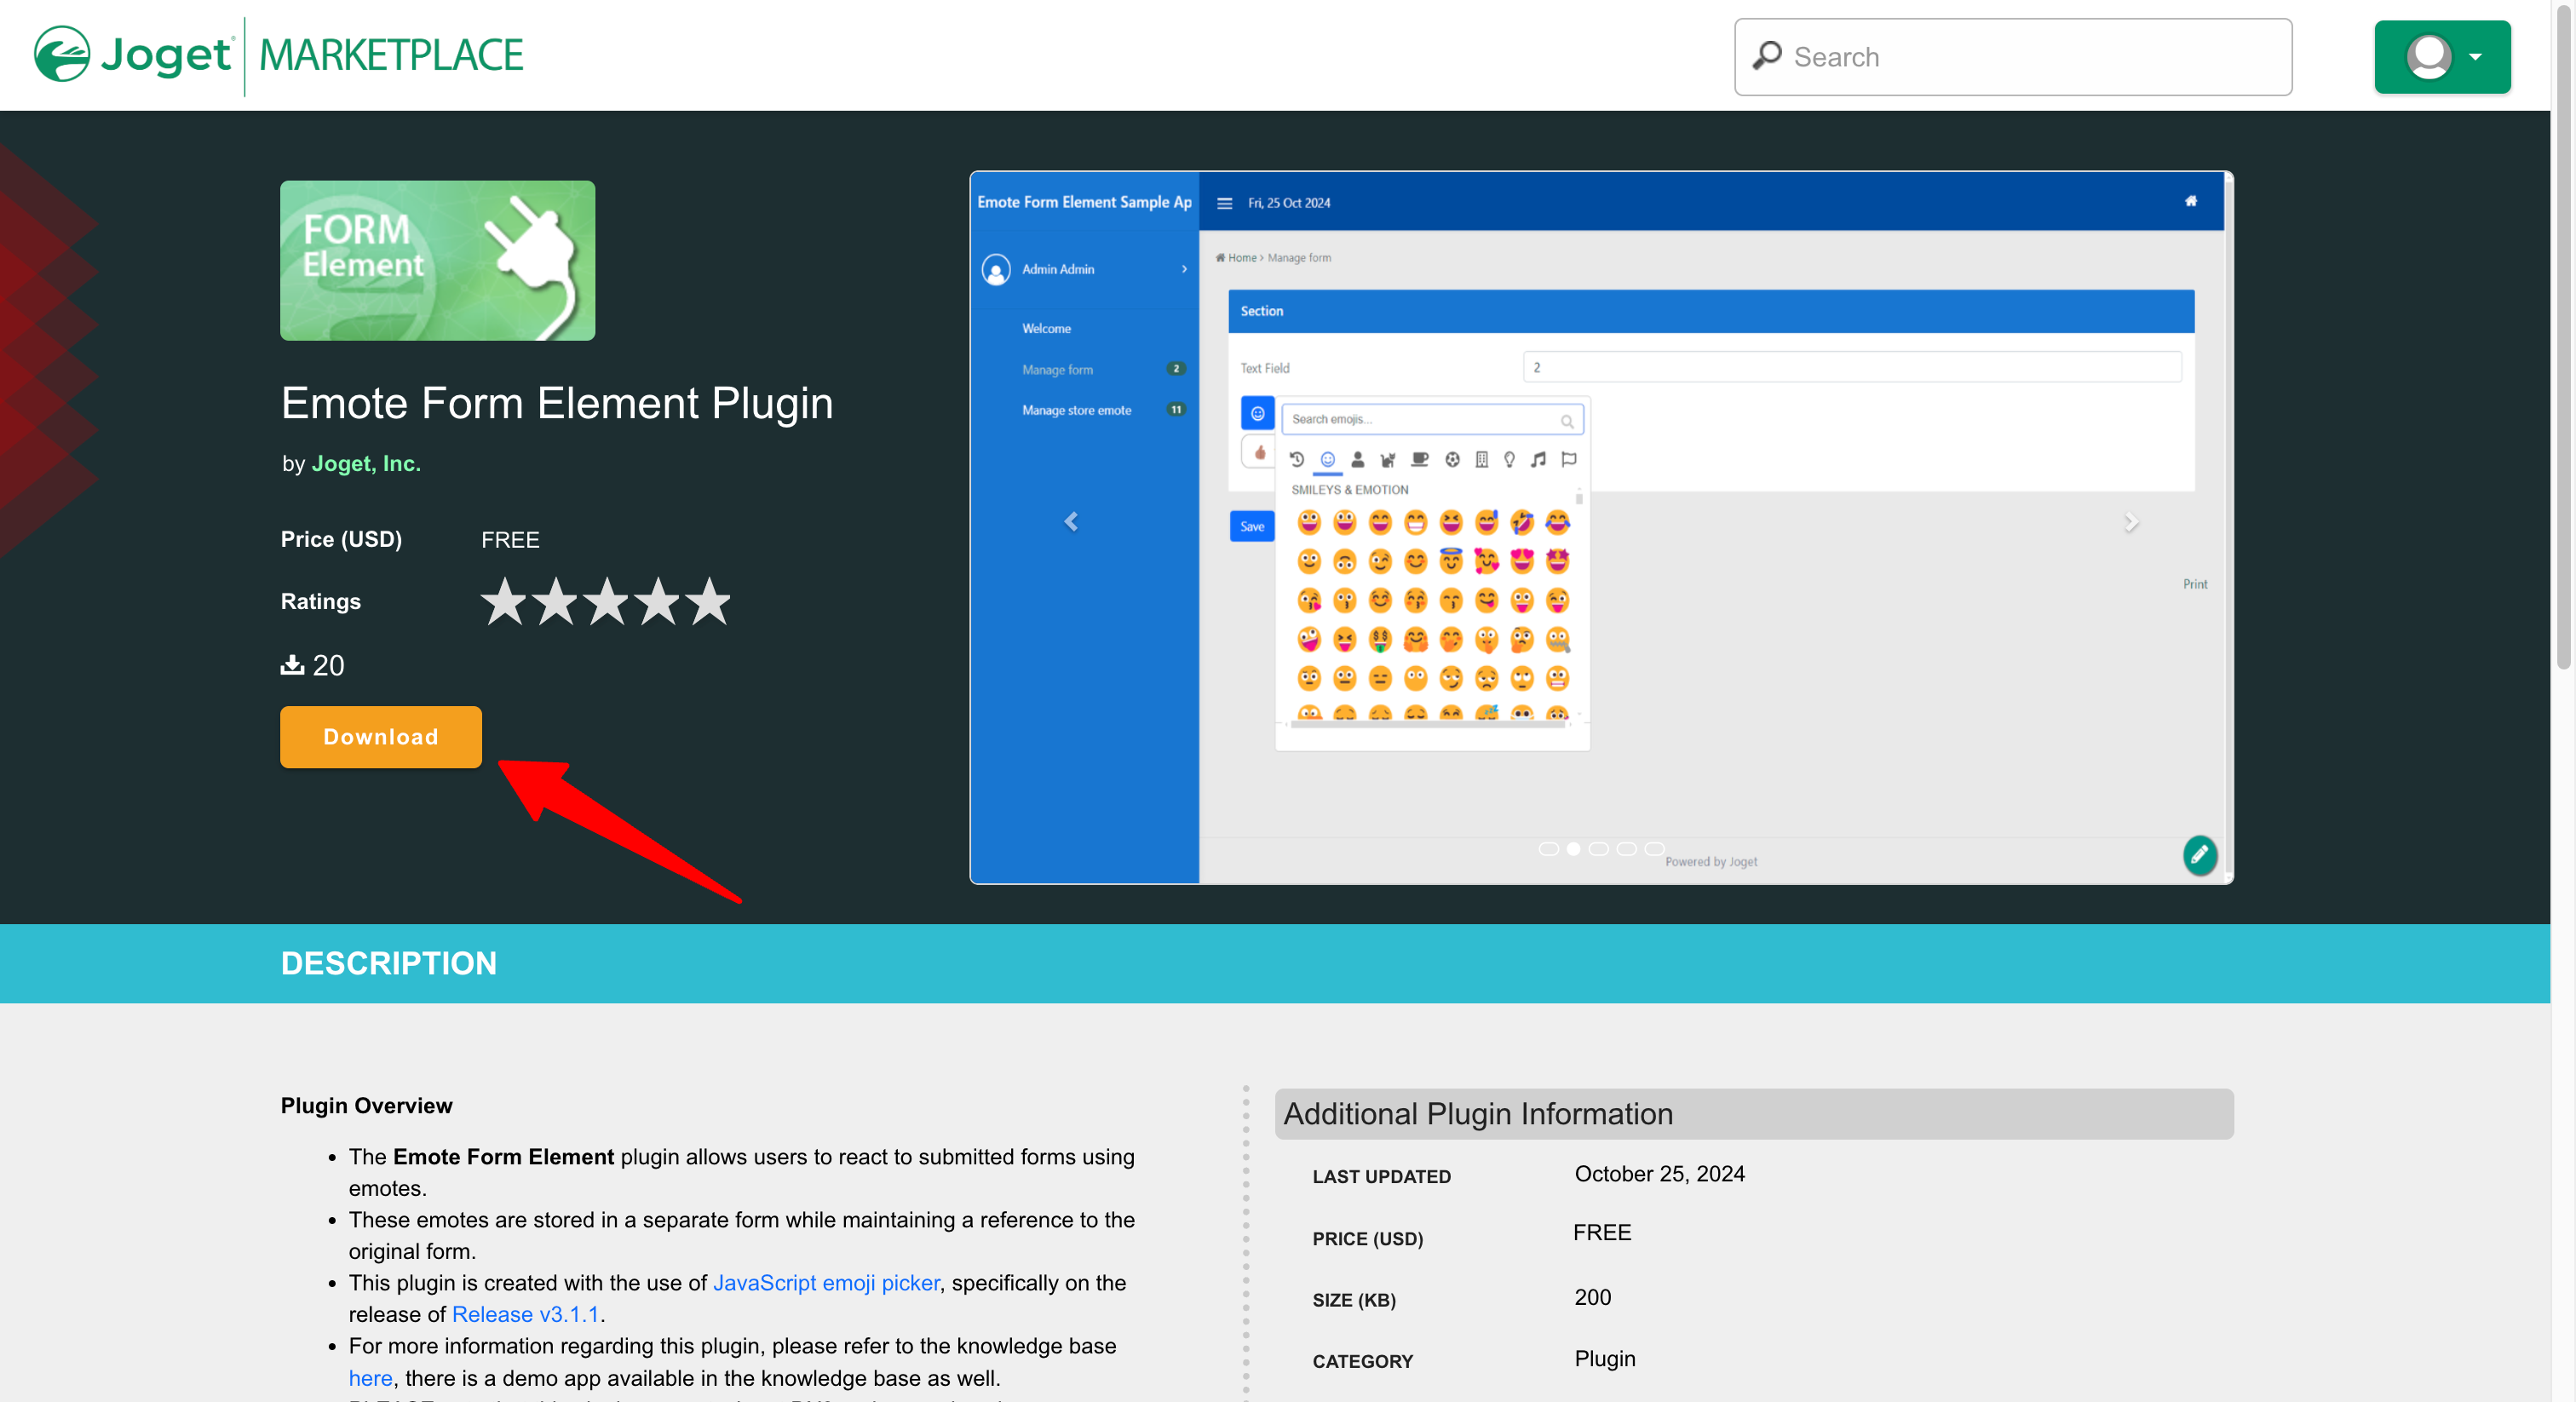This screenshot has height=1402, width=2576.
Task: Select the third carousel indicator dot
Action: [x=1599, y=849]
